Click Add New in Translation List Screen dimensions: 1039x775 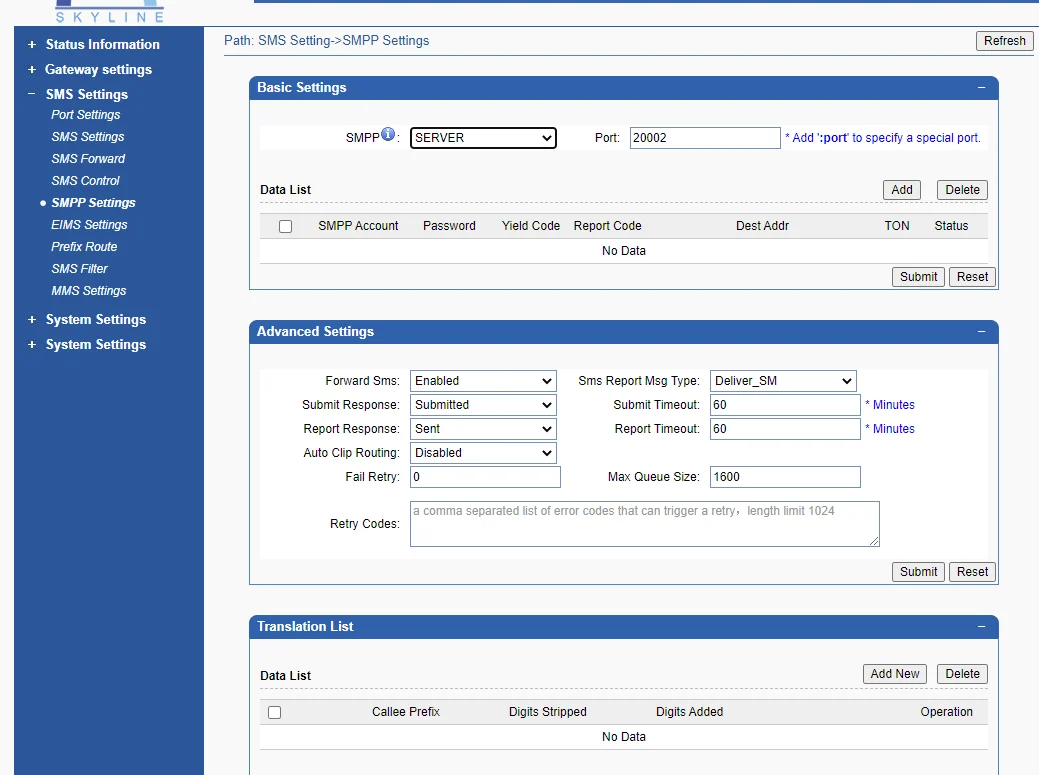coord(894,674)
